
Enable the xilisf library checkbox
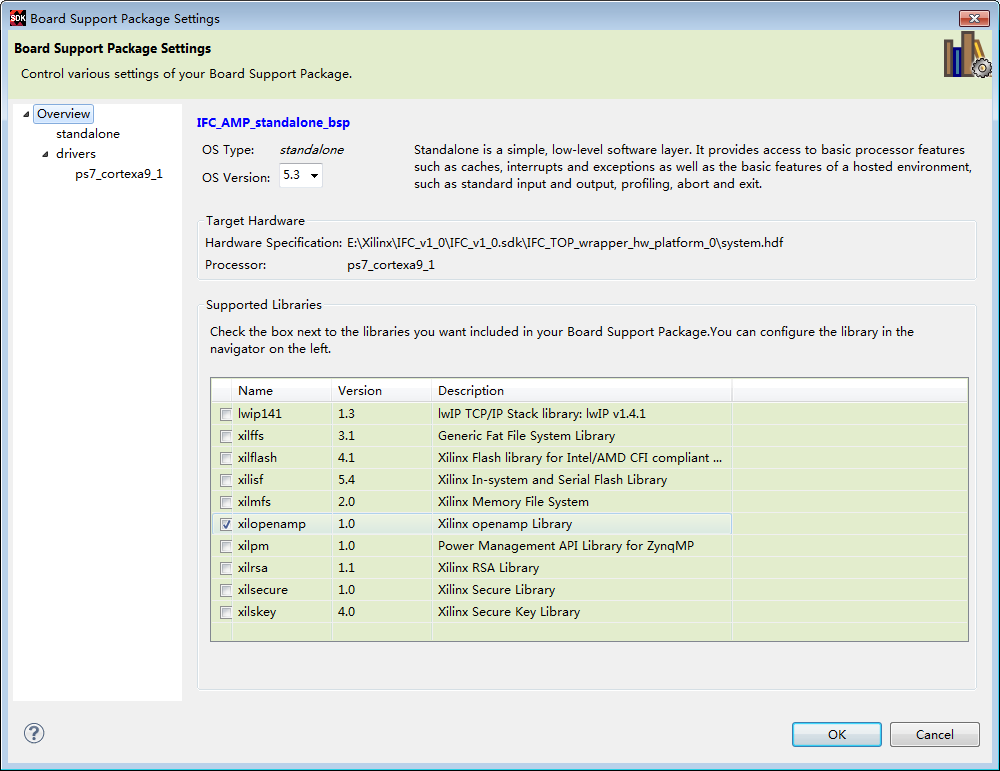(226, 480)
